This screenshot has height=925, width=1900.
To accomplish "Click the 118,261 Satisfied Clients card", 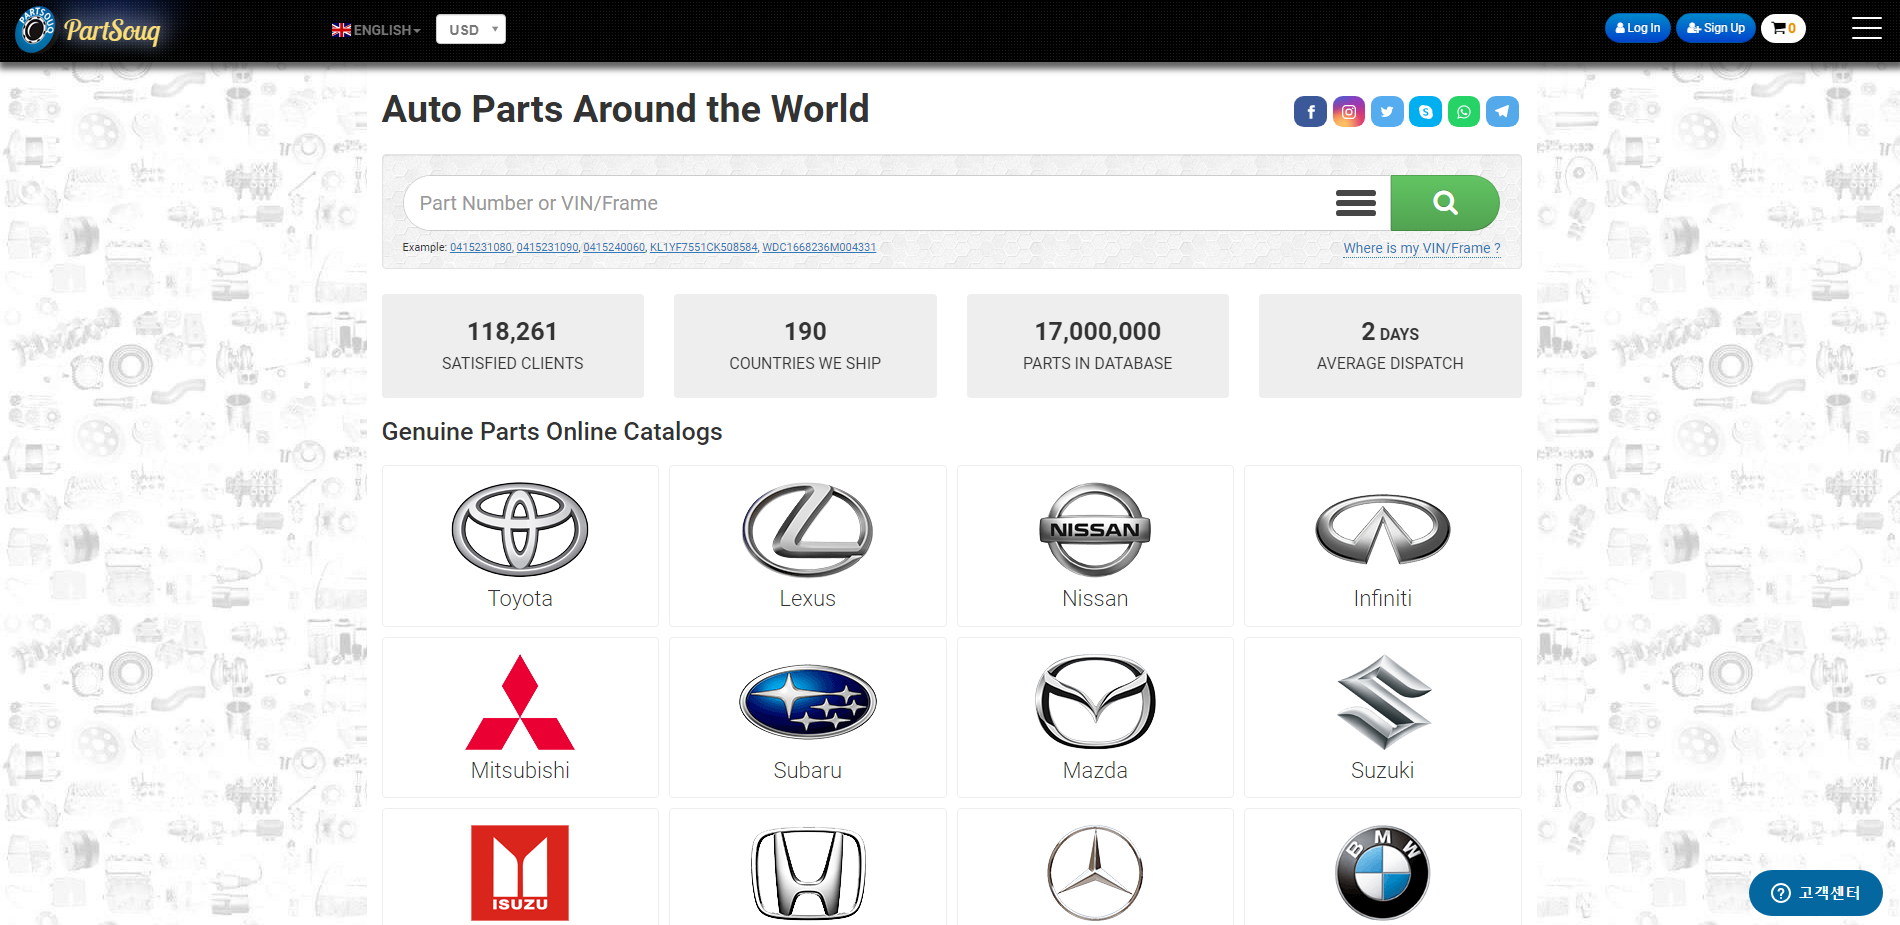I will point(513,346).
